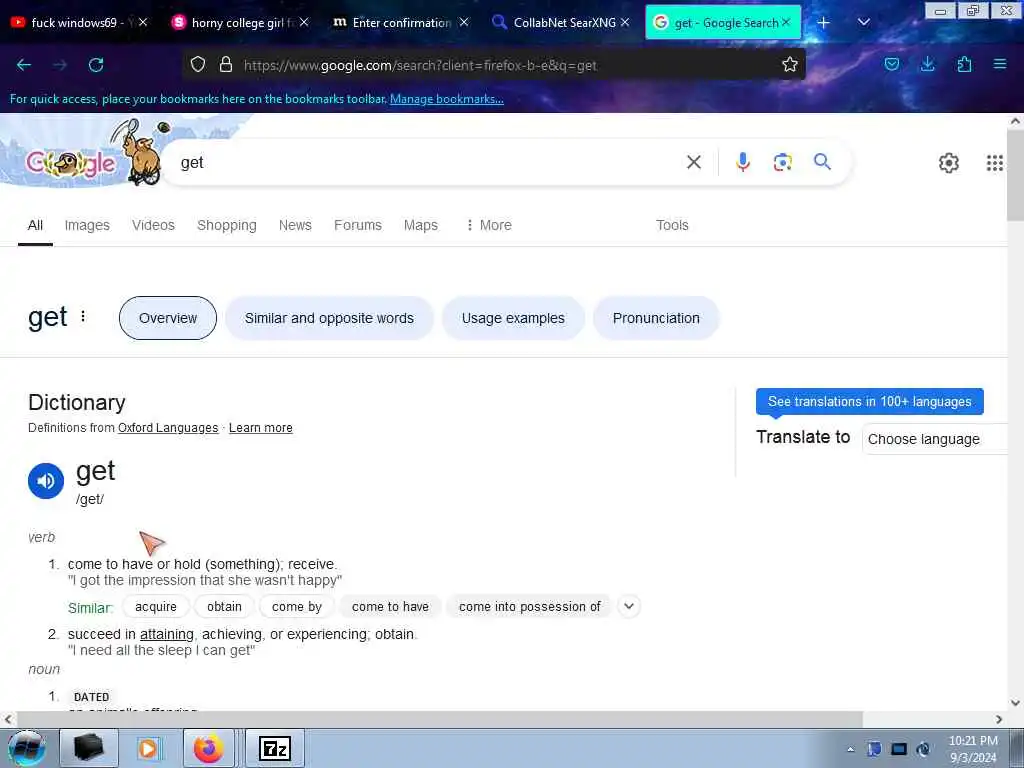Viewport: 1024px width, 768px height.
Task: Select the Usage examples chip
Action: click(513, 318)
